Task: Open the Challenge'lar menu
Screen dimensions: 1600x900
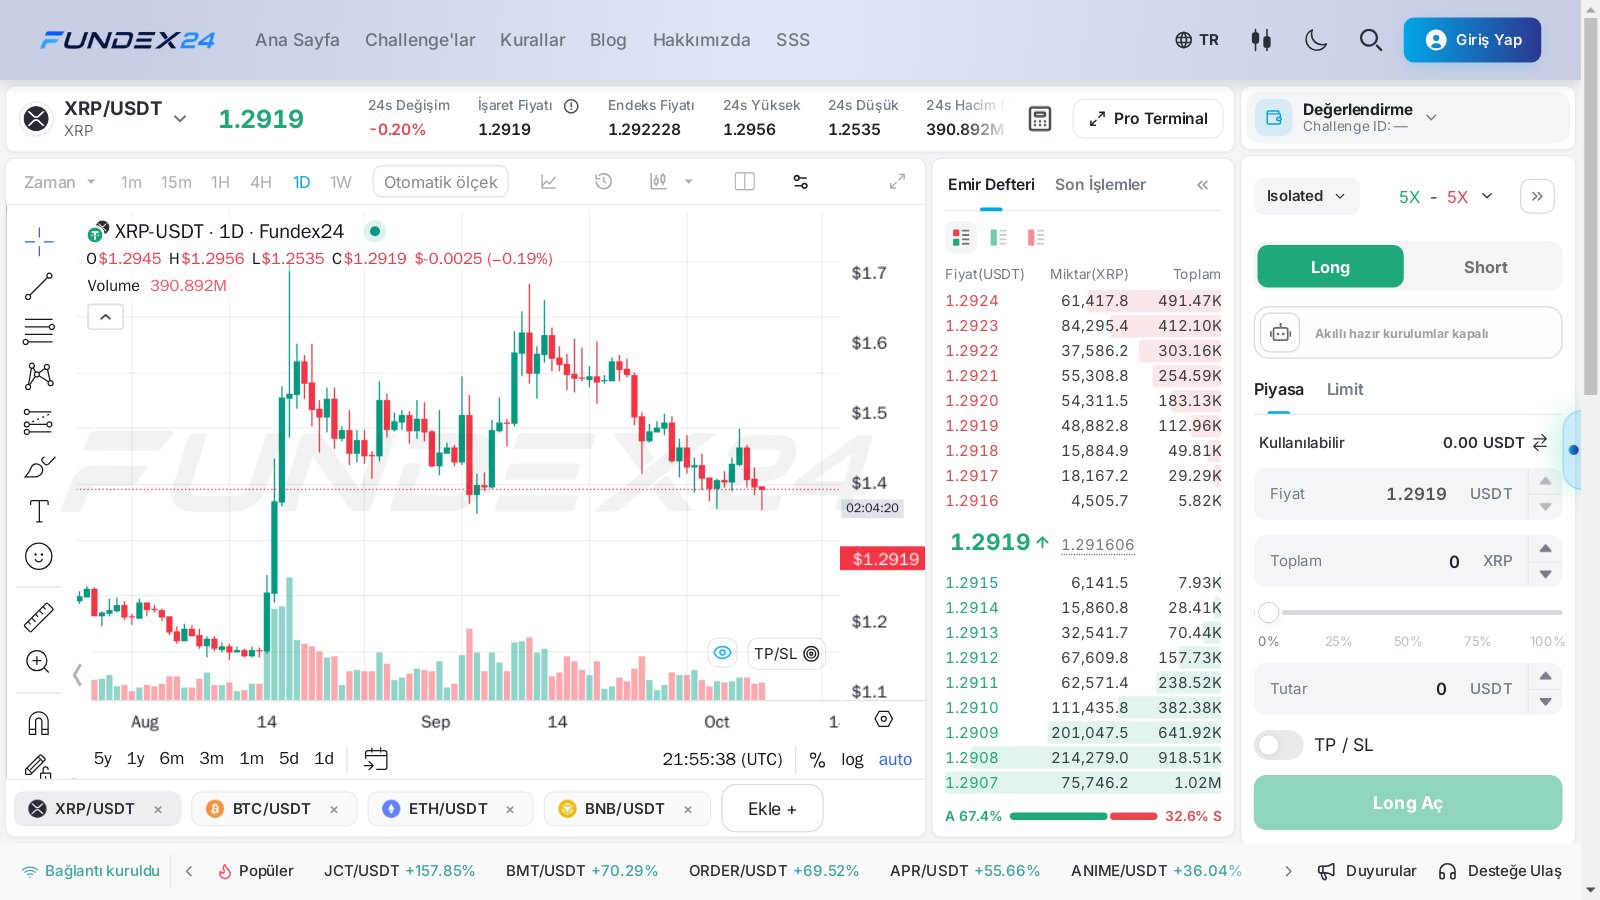Action: tap(420, 40)
